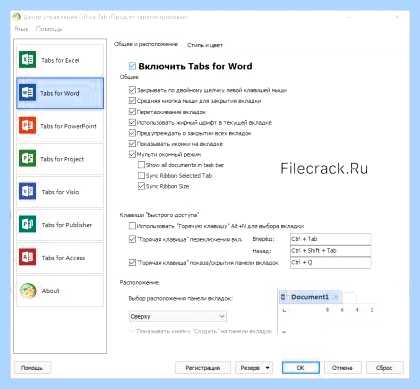Select the Tabs for Project icon
Screen dimensions: 420x389
click(27, 158)
